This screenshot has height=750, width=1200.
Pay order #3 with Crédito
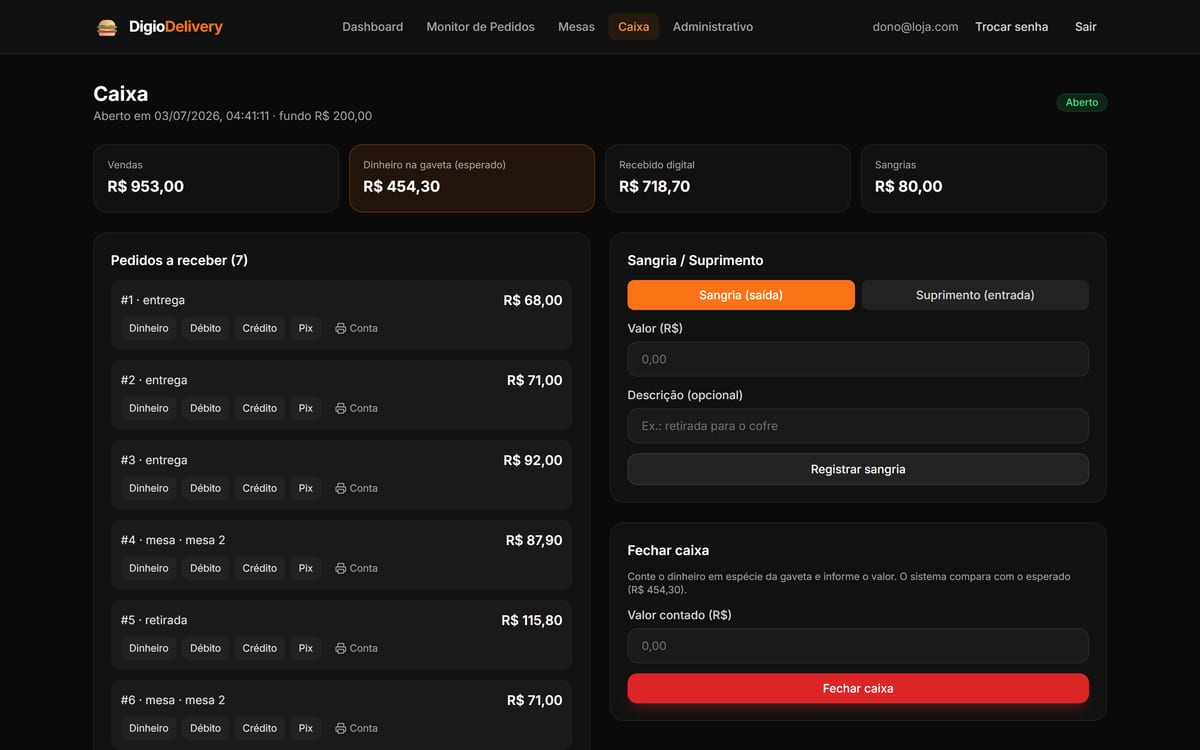260,488
